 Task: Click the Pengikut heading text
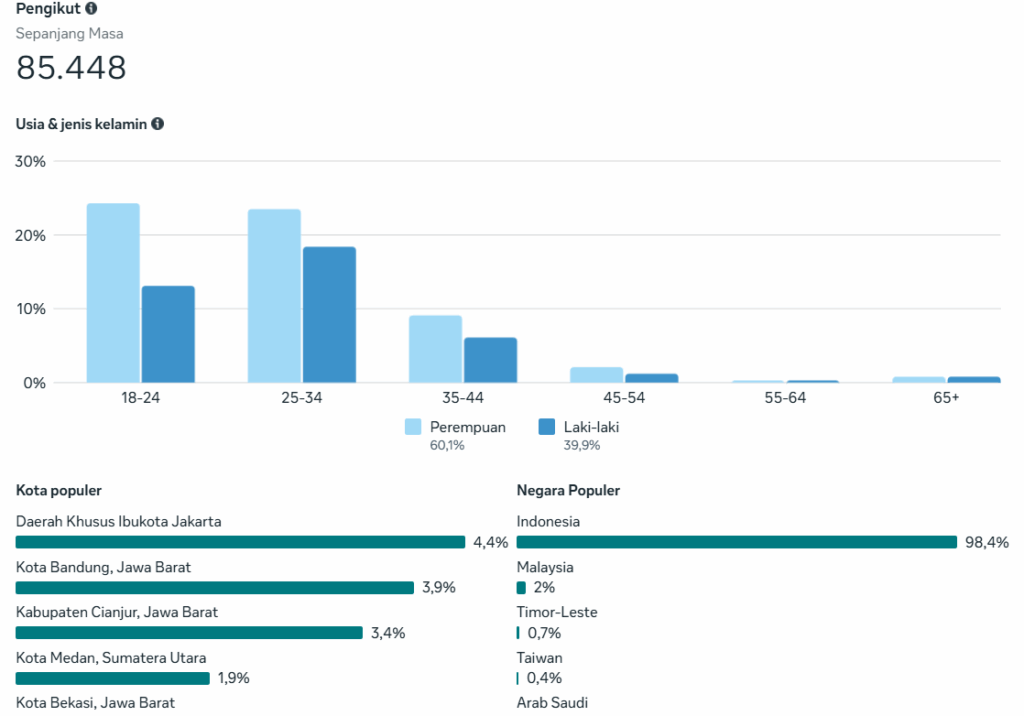(48, 8)
